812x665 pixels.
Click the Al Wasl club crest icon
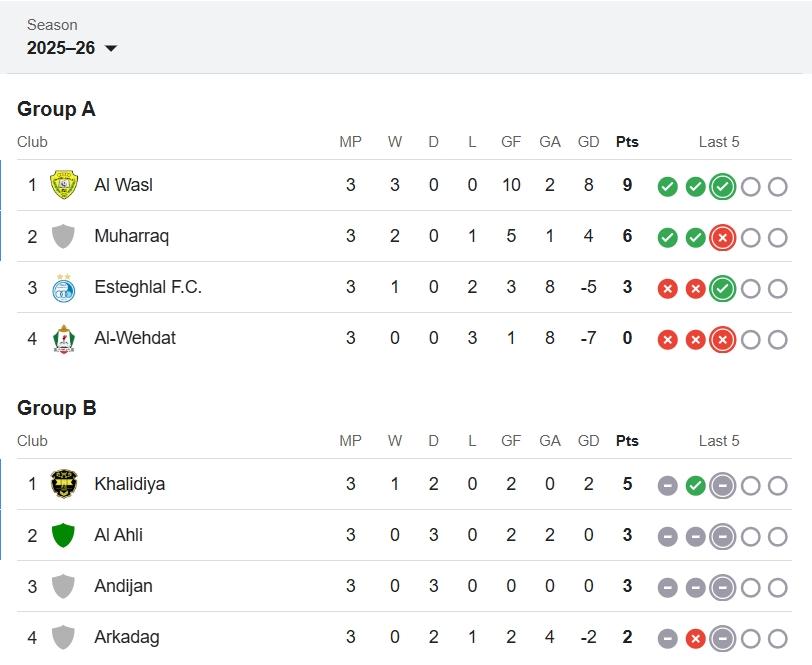pyautogui.click(x=63, y=185)
